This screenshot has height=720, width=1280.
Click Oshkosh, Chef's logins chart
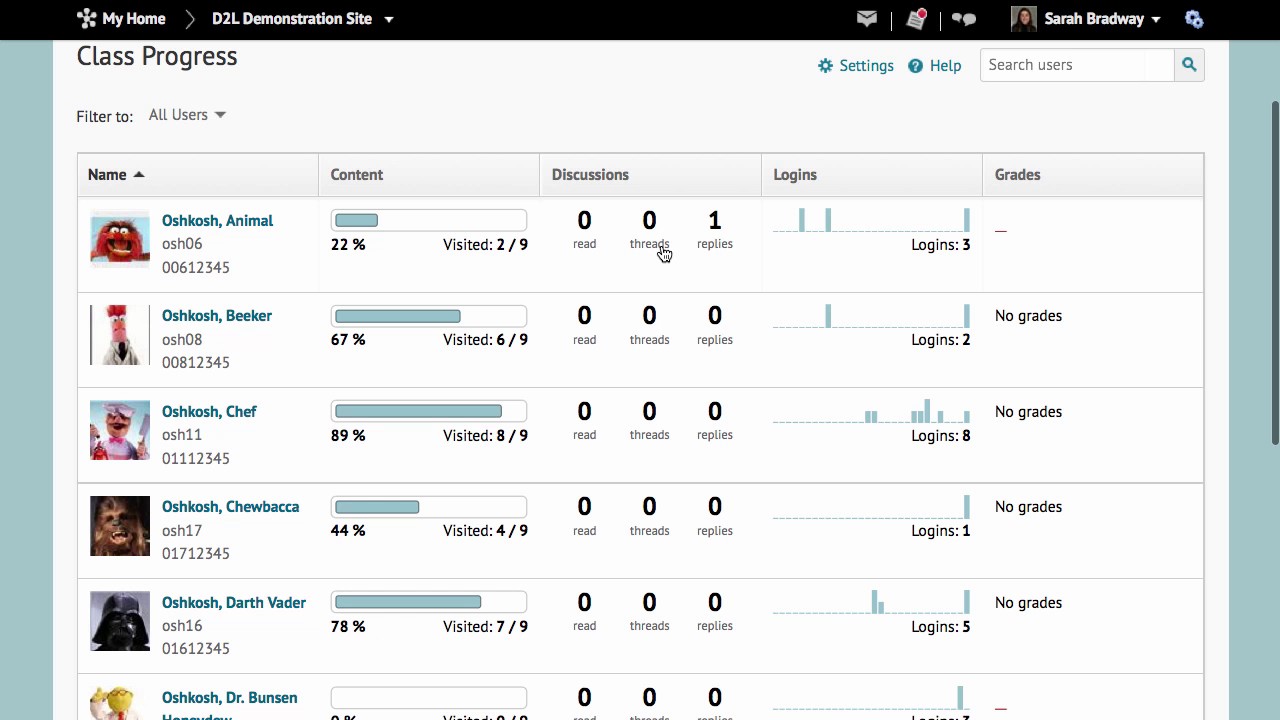point(871,412)
